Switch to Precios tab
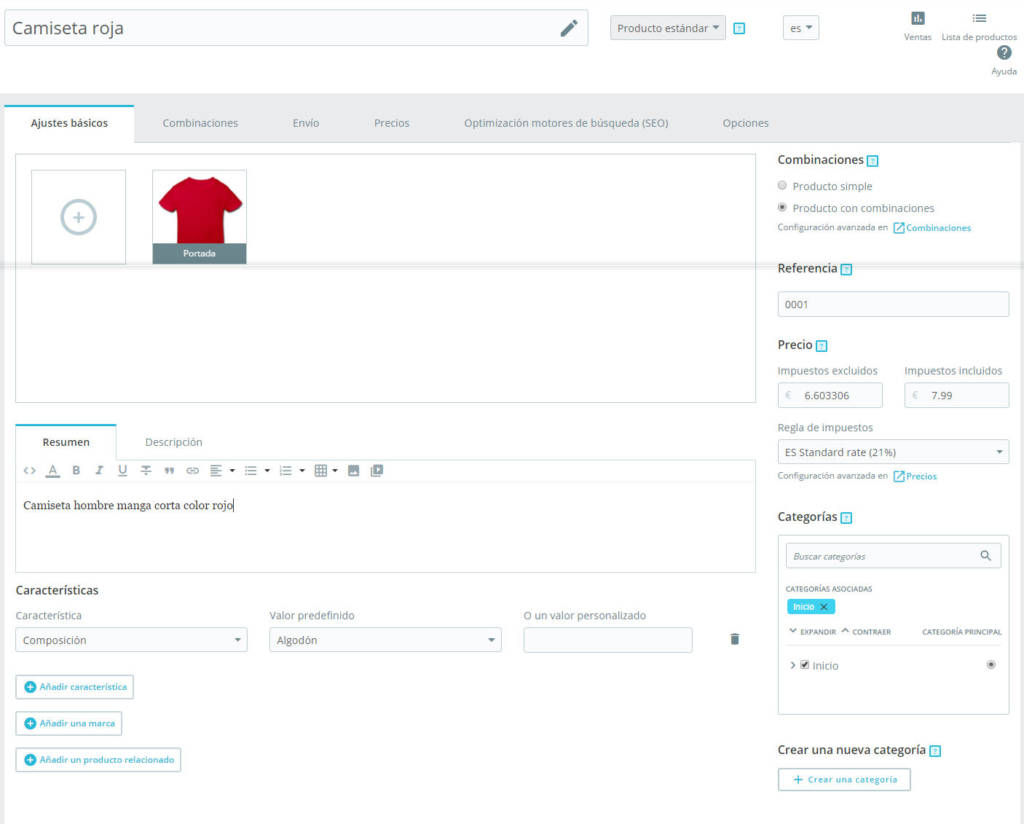The width and height of the screenshot is (1024, 824). tap(391, 123)
